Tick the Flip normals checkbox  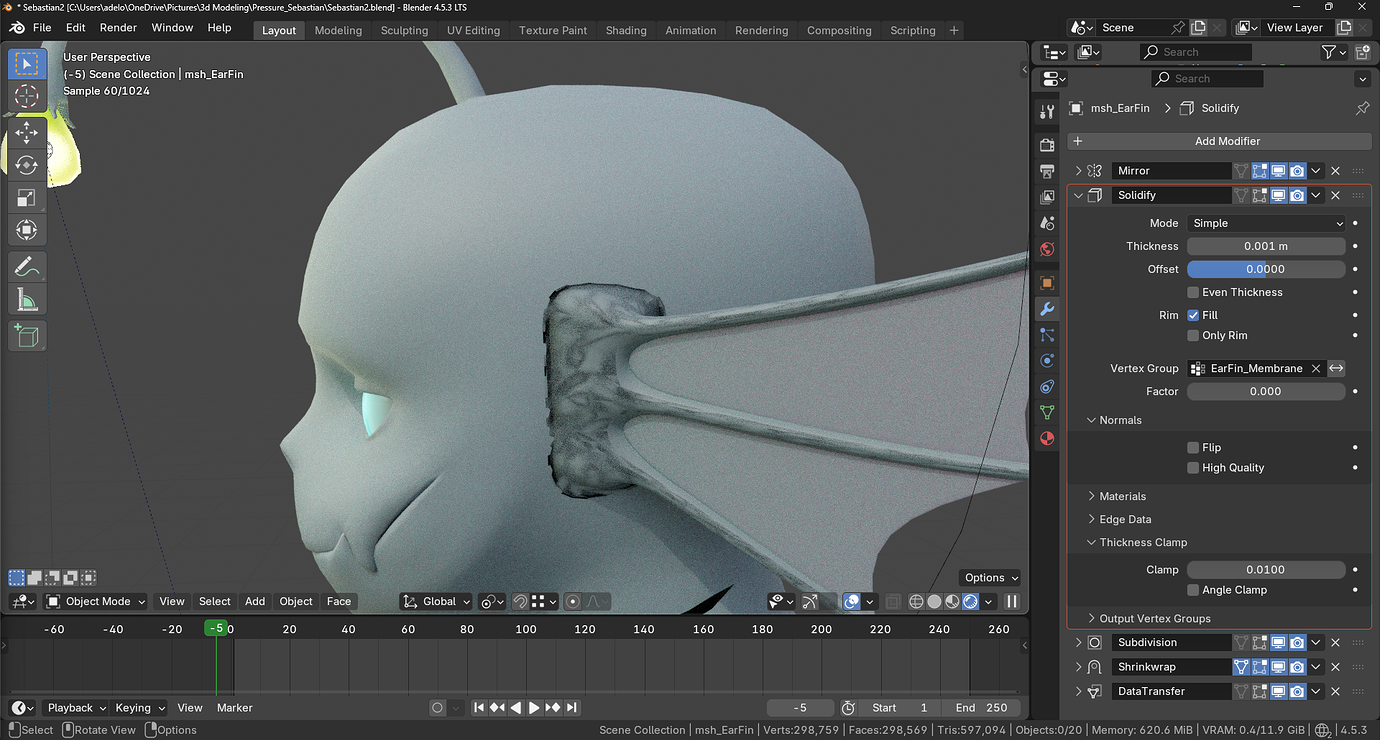point(1193,447)
